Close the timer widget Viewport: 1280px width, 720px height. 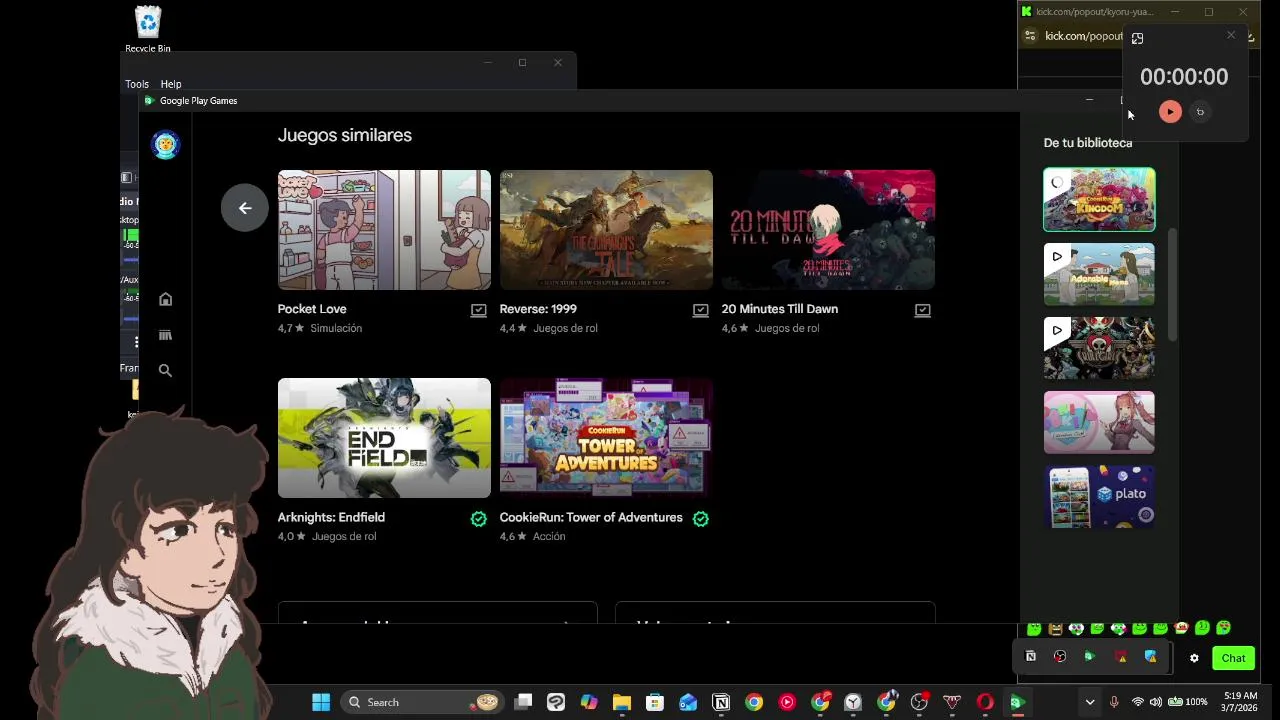pos(1231,36)
